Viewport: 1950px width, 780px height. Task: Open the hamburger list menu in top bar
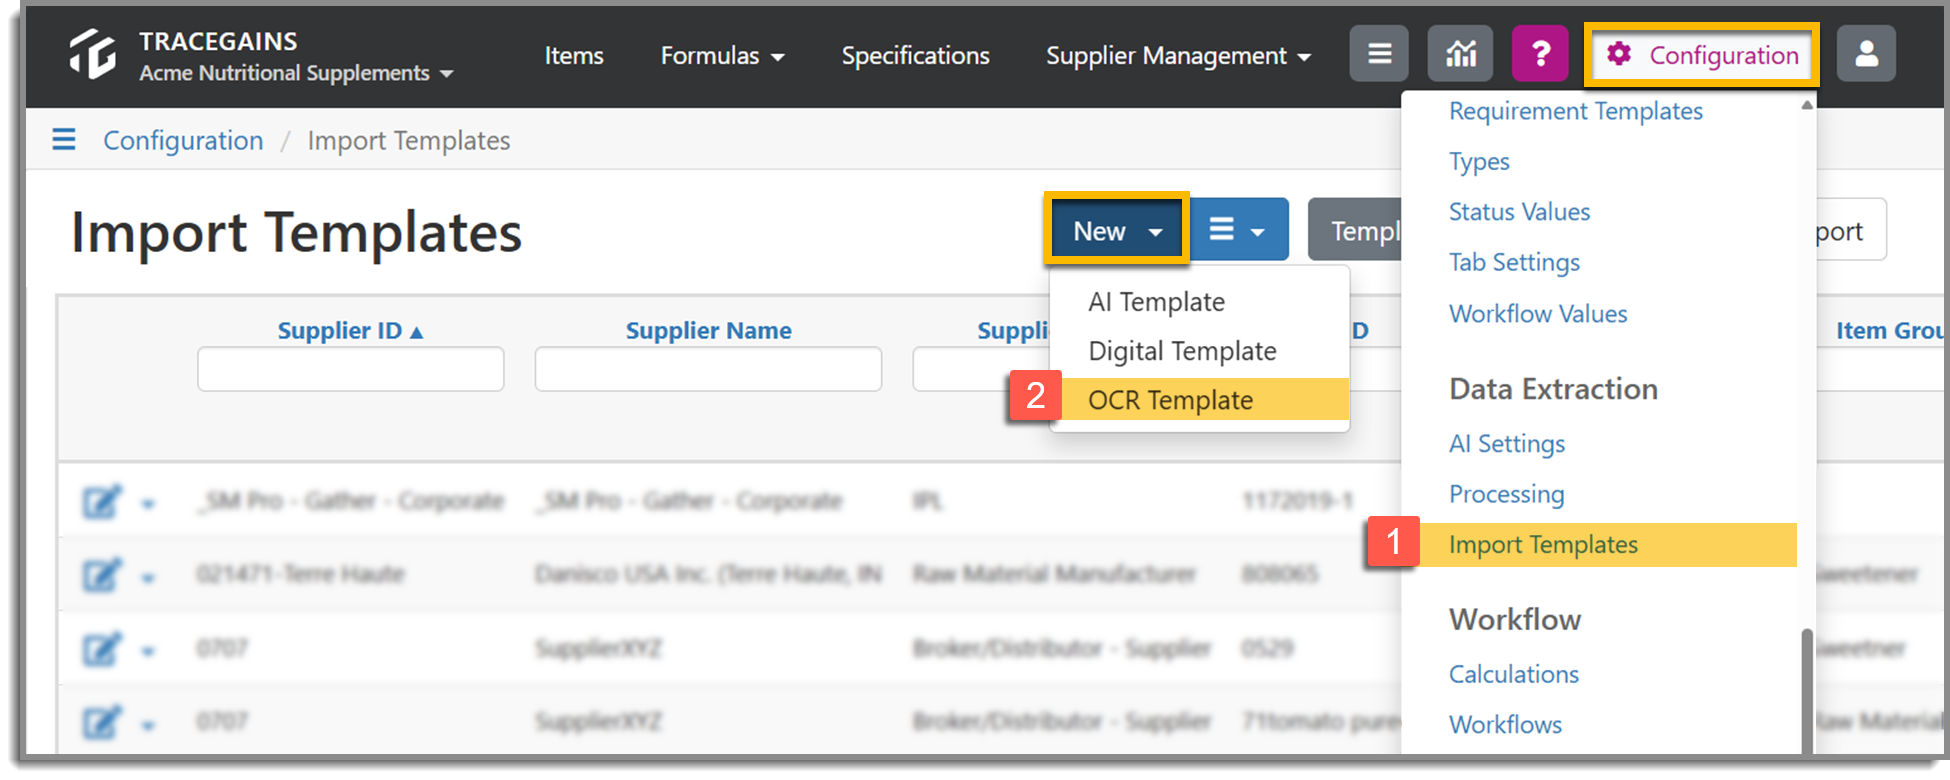pos(1379,54)
